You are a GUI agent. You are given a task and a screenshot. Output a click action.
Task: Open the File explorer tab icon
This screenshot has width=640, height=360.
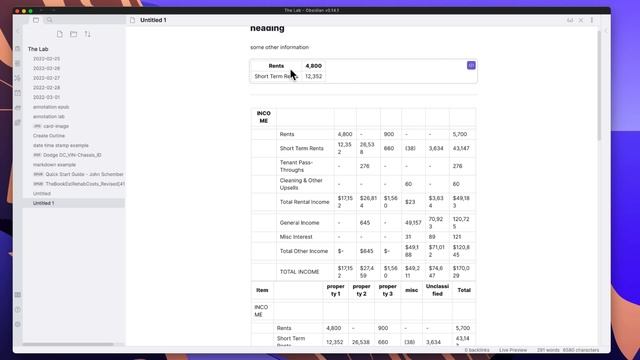coord(36,20)
